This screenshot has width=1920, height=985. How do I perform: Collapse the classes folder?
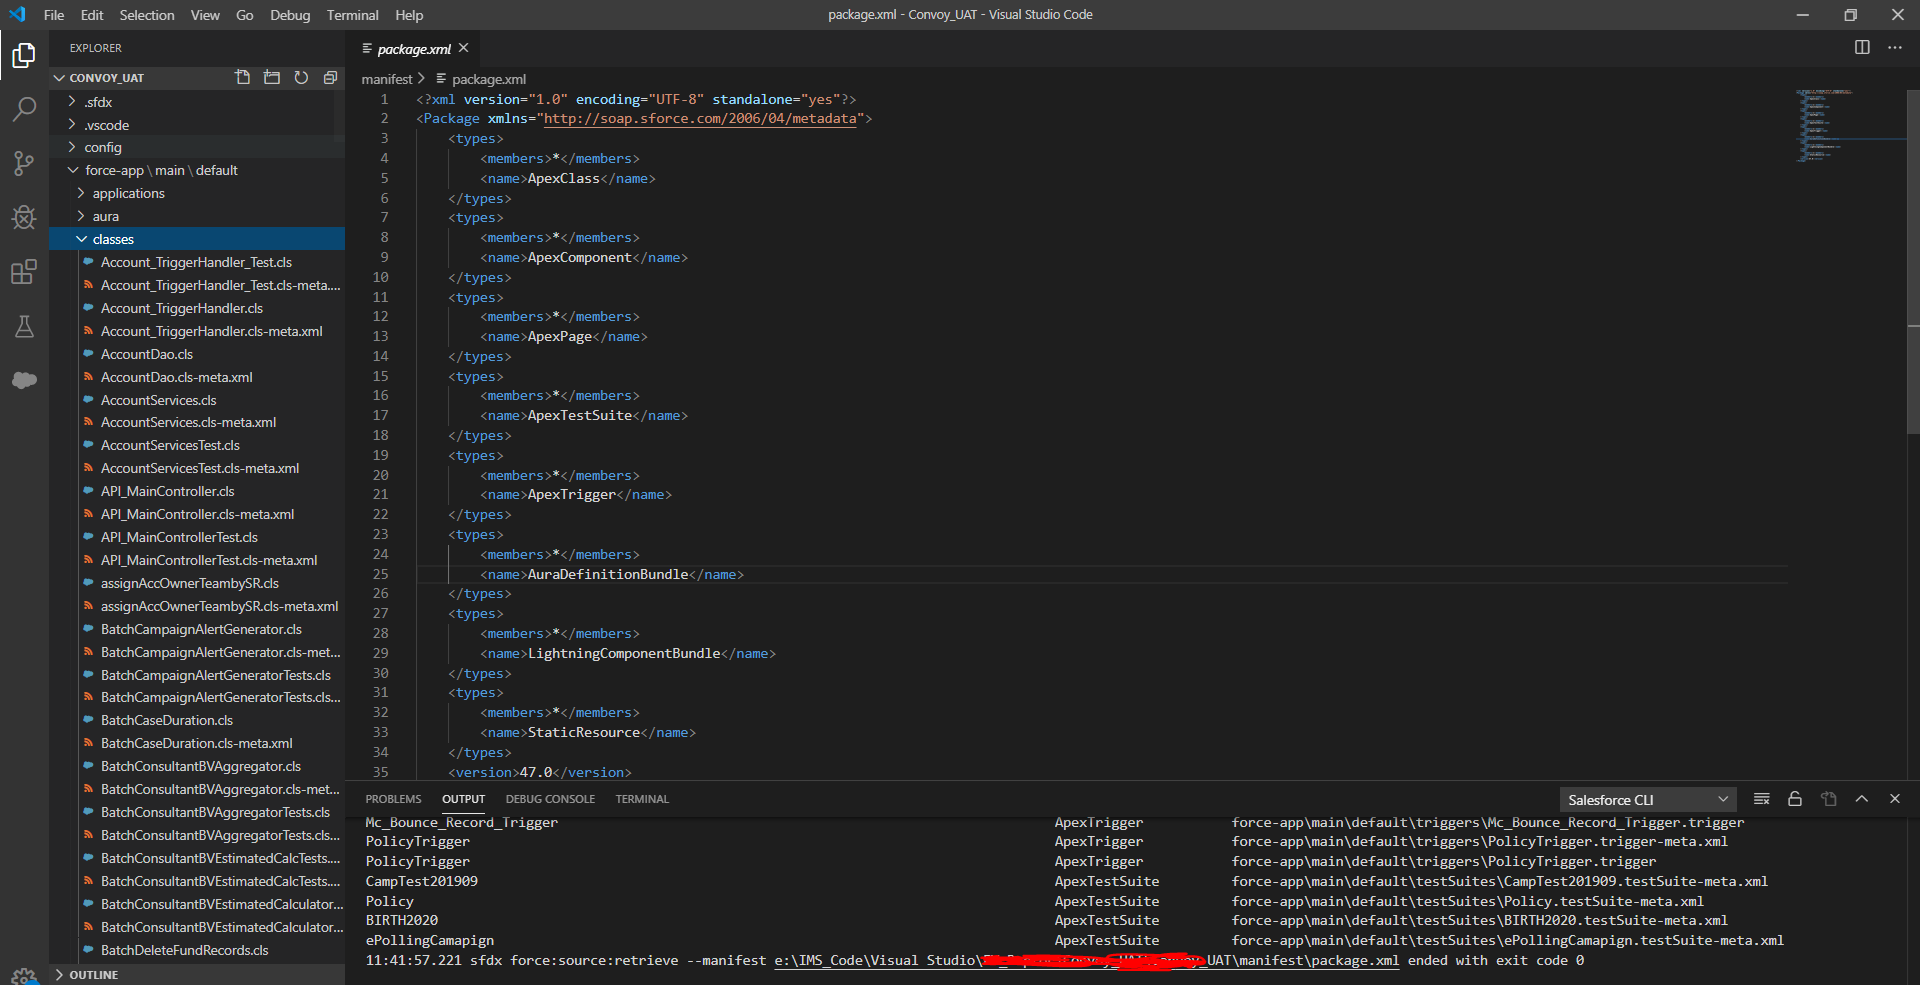(x=113, y=239)
